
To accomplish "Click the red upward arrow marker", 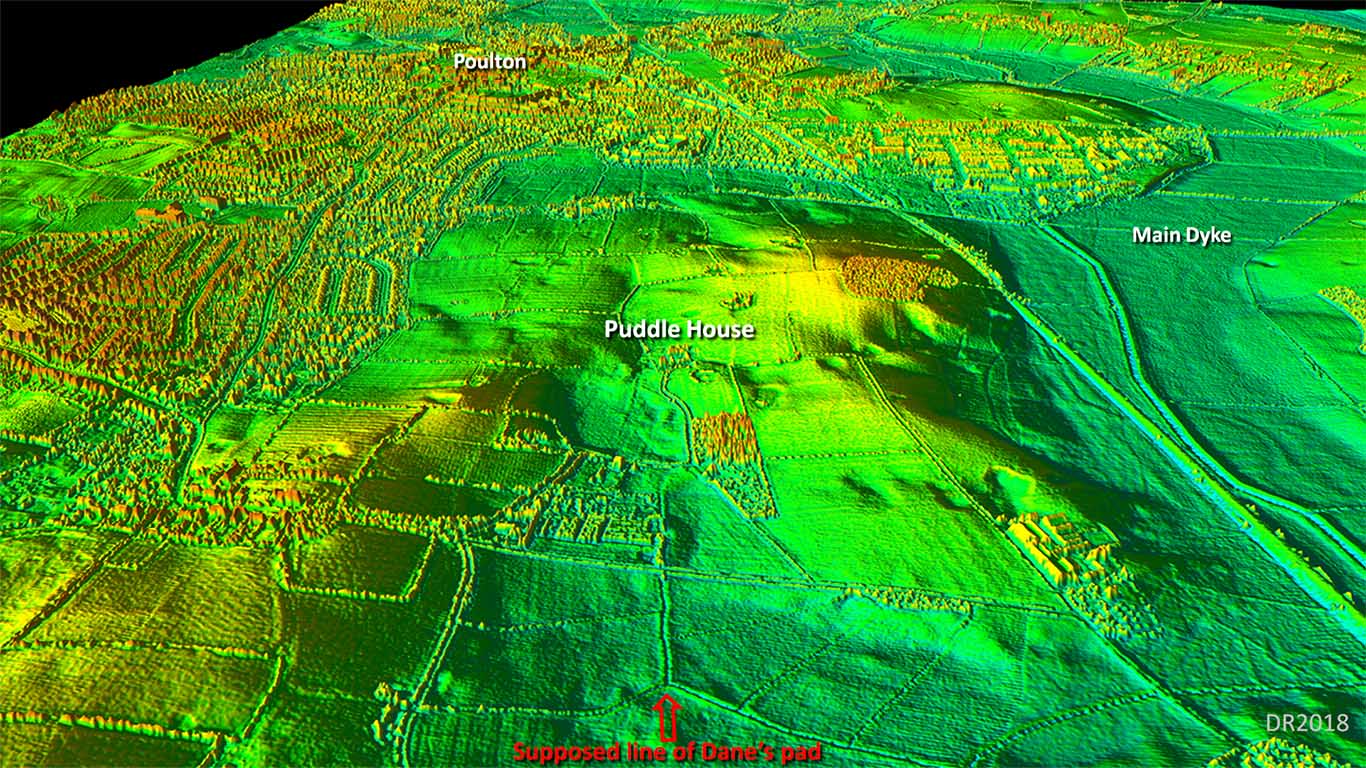I will [x=667, y=718].
